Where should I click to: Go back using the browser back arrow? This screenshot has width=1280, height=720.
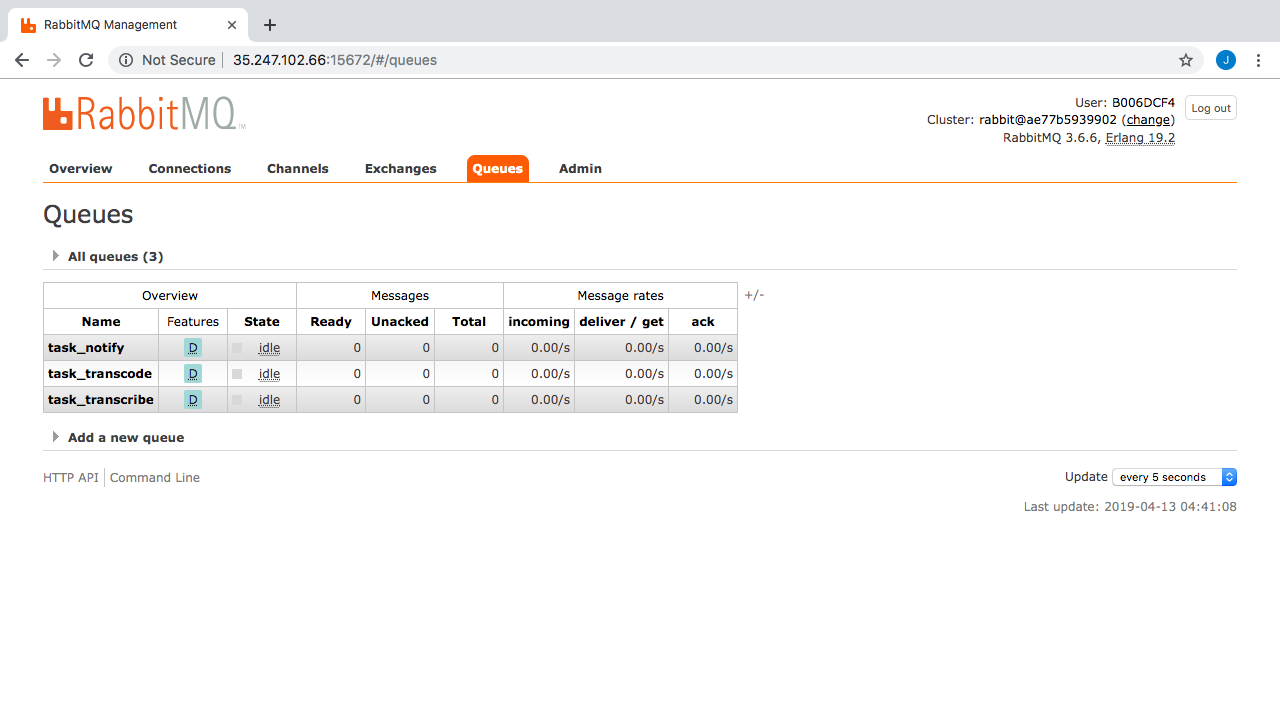point(22,60)
